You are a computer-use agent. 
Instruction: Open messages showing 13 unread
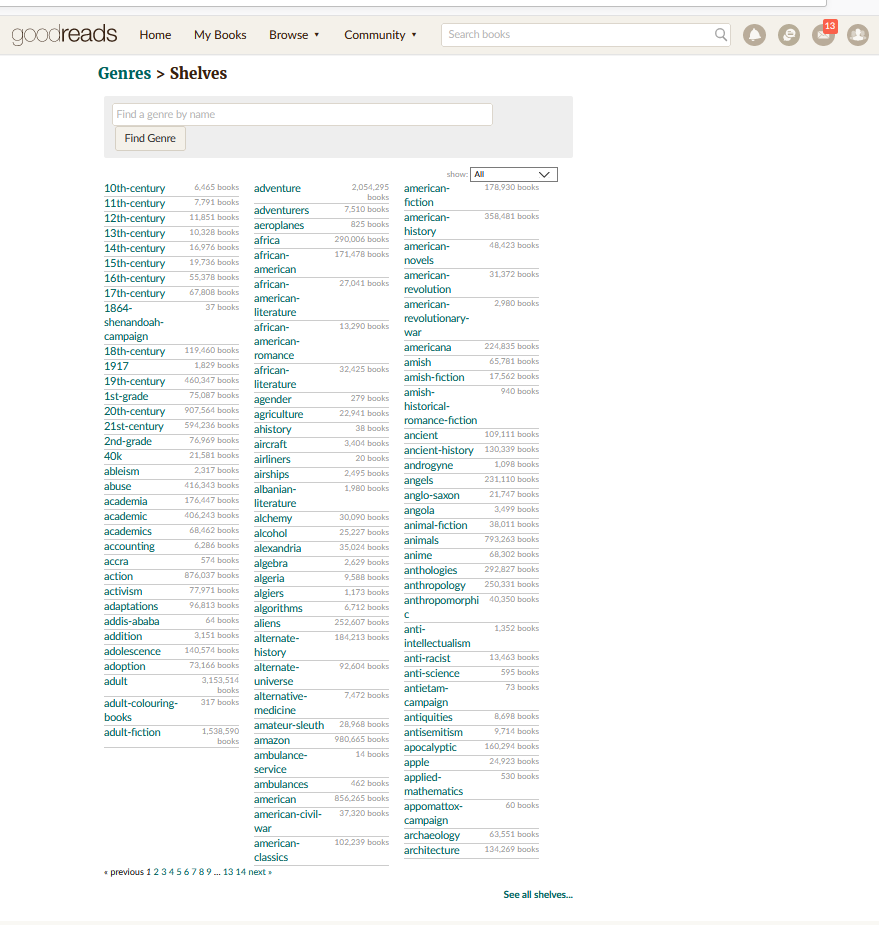[x=822, y=35]
